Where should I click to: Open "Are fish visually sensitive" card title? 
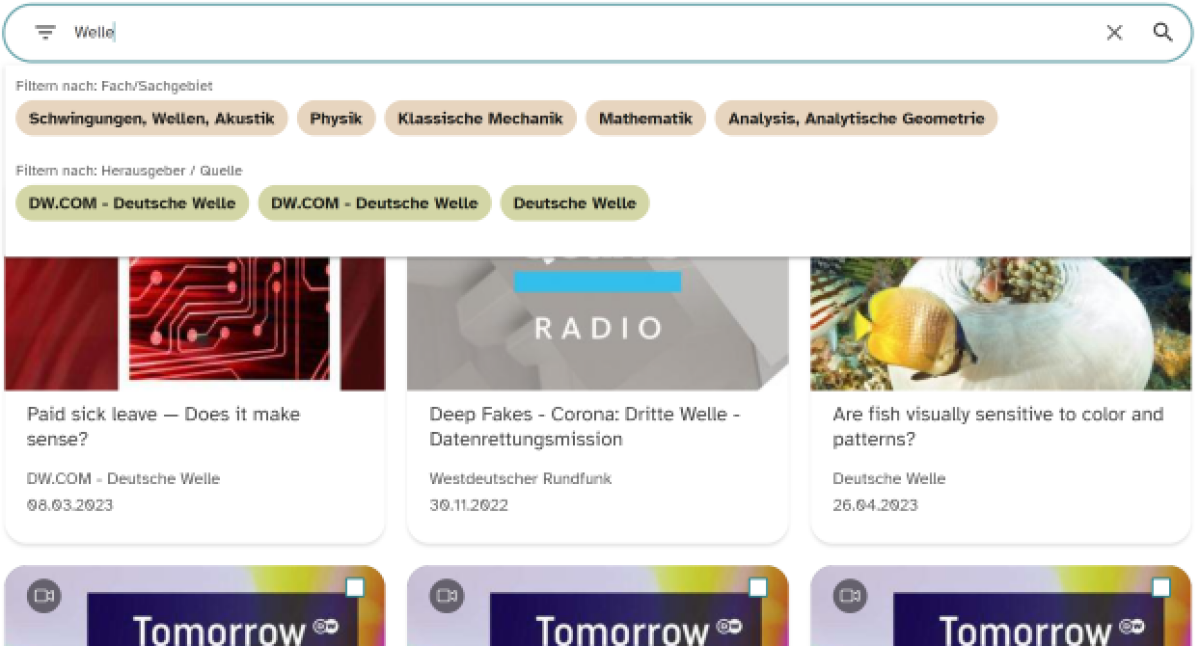(998, 427)
